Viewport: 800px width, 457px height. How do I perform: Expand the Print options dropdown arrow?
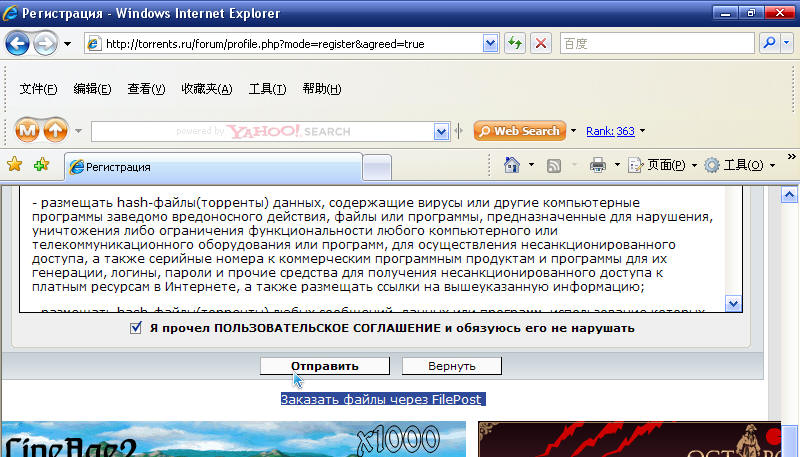point(617,165)
